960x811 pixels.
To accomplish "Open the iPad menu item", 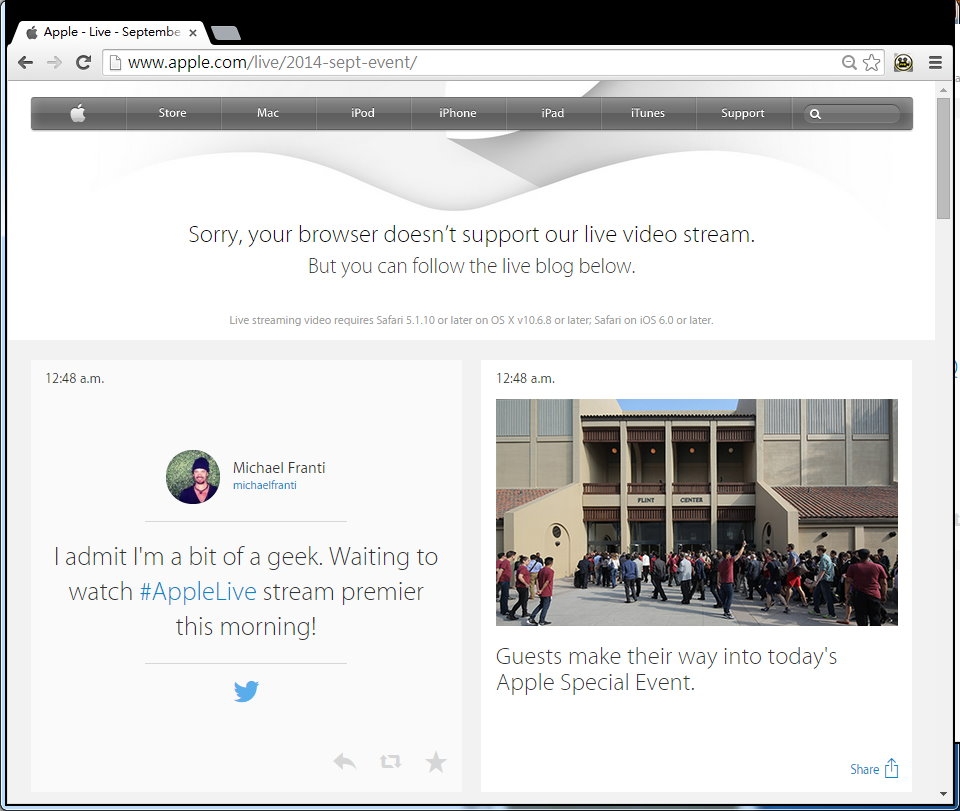I will pyautogui.click(x=553, y=113).
